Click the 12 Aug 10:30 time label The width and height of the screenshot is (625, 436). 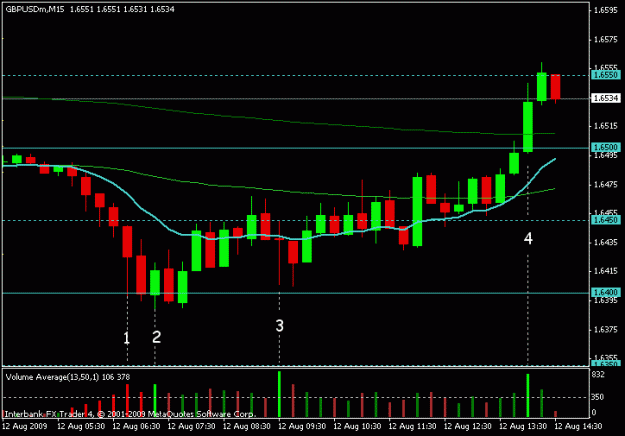click(x=357, y=426)
